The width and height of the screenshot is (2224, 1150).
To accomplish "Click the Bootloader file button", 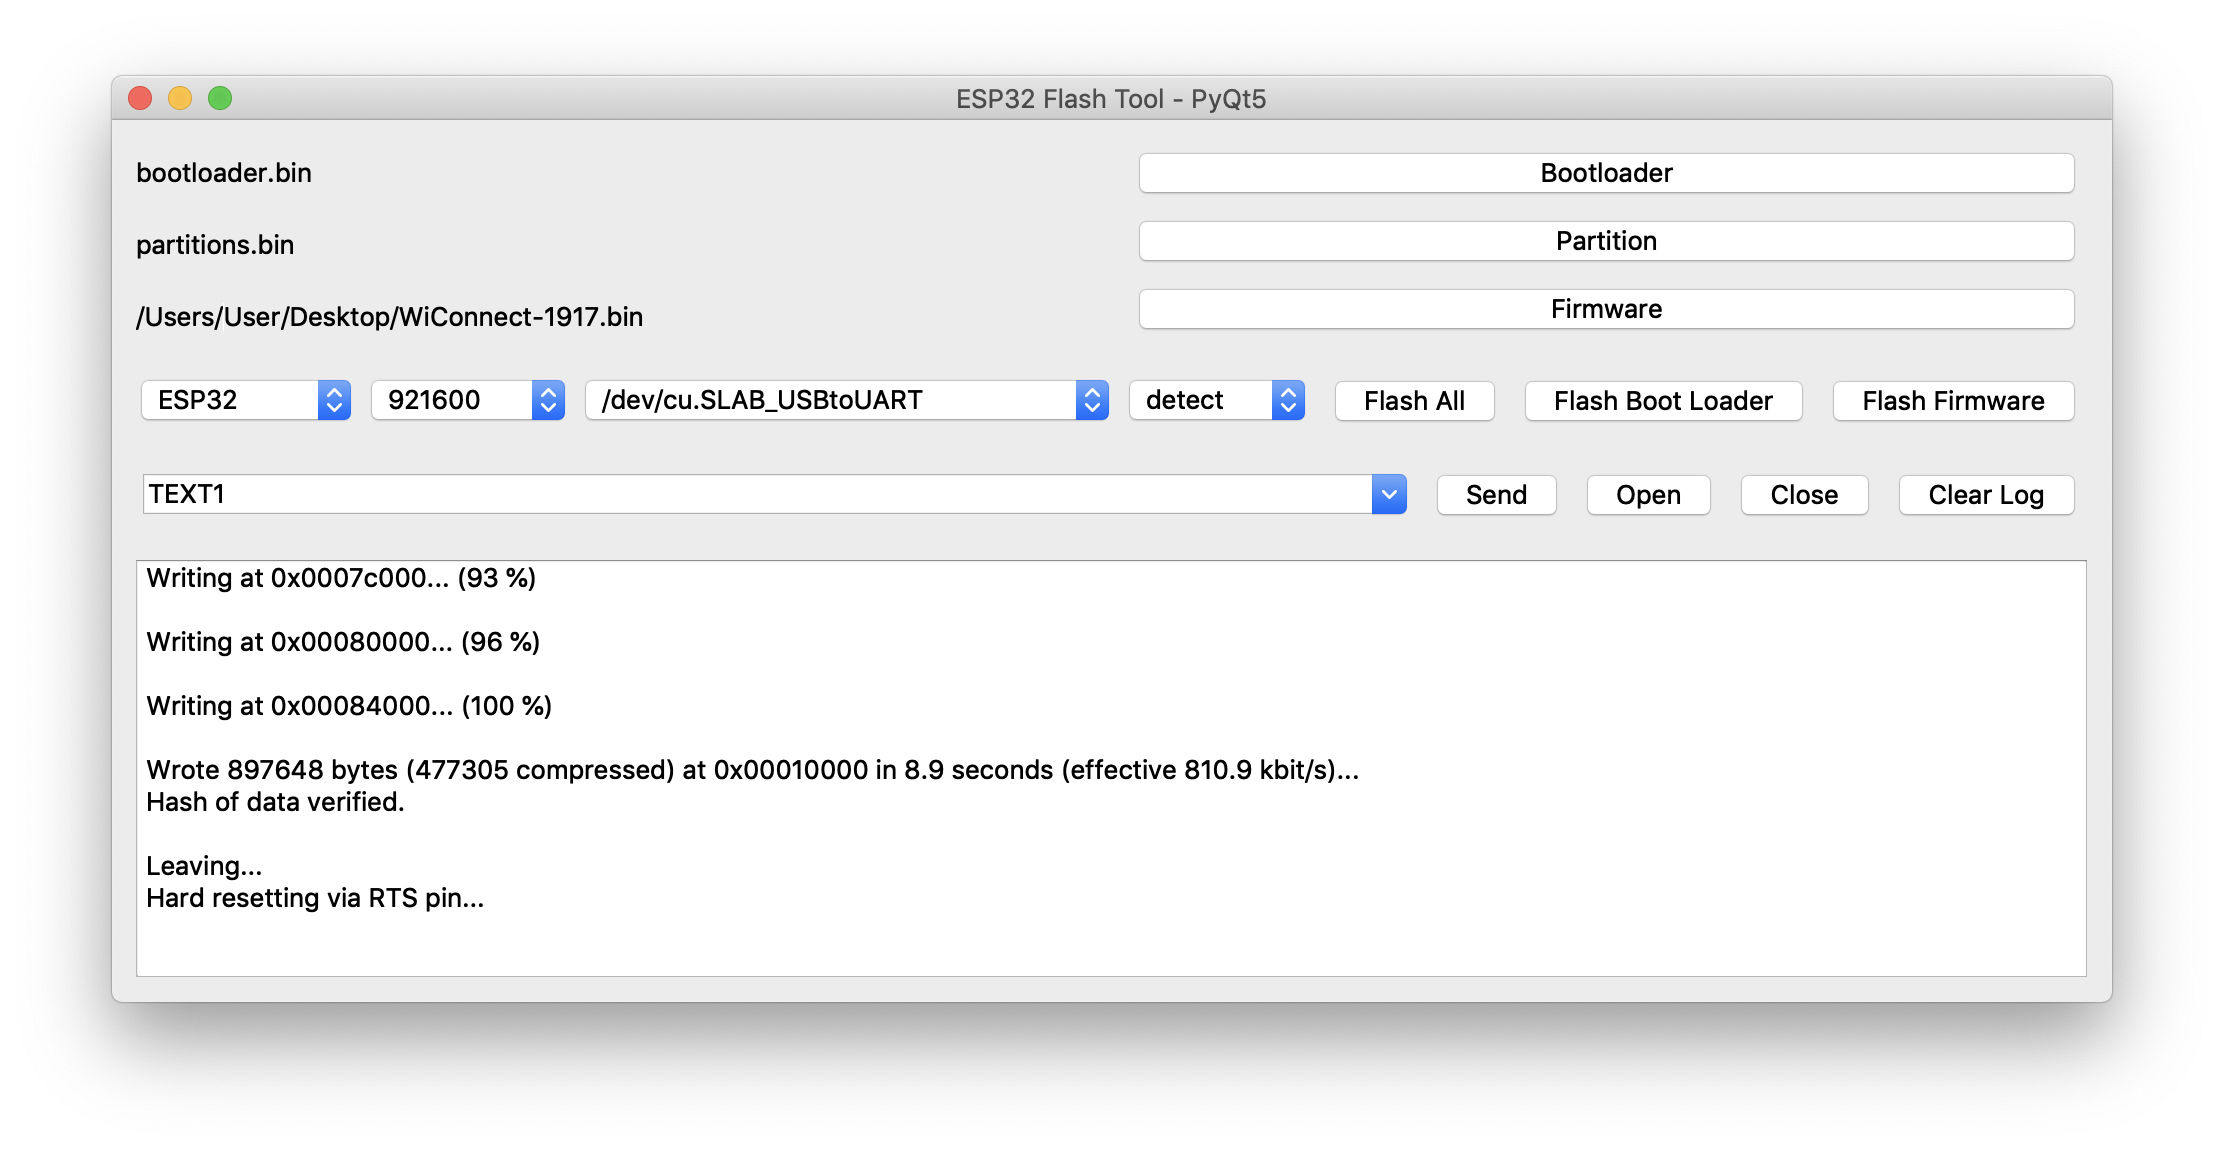I will [x=1606, y=173].
